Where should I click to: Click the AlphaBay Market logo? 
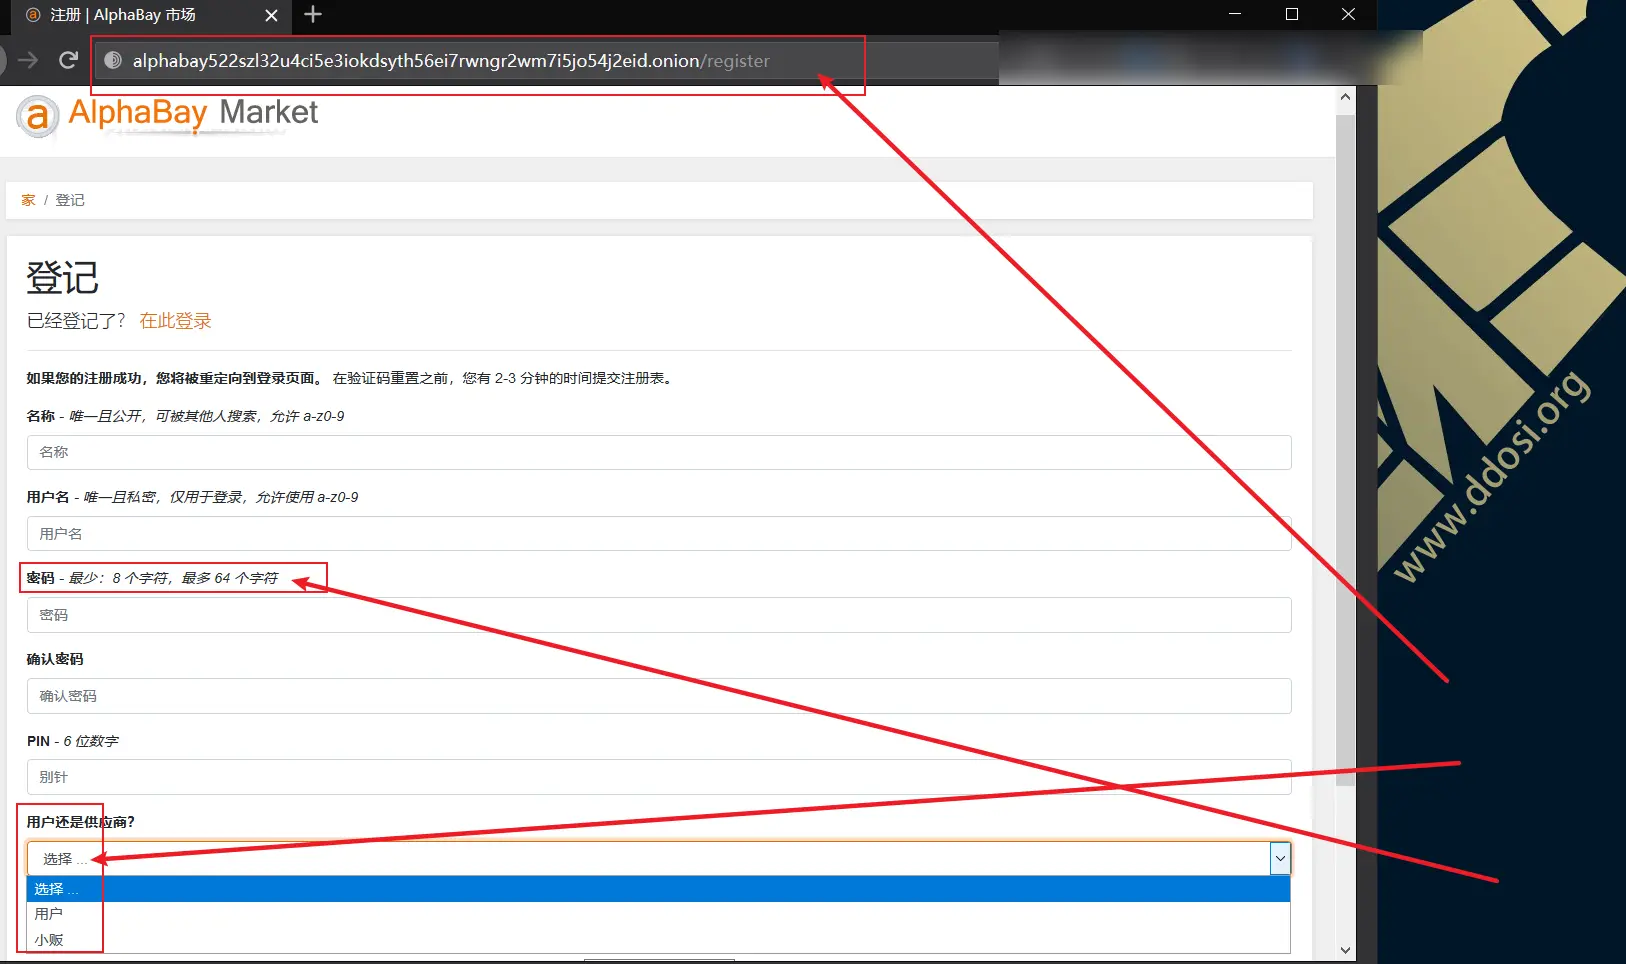(167, 115)
